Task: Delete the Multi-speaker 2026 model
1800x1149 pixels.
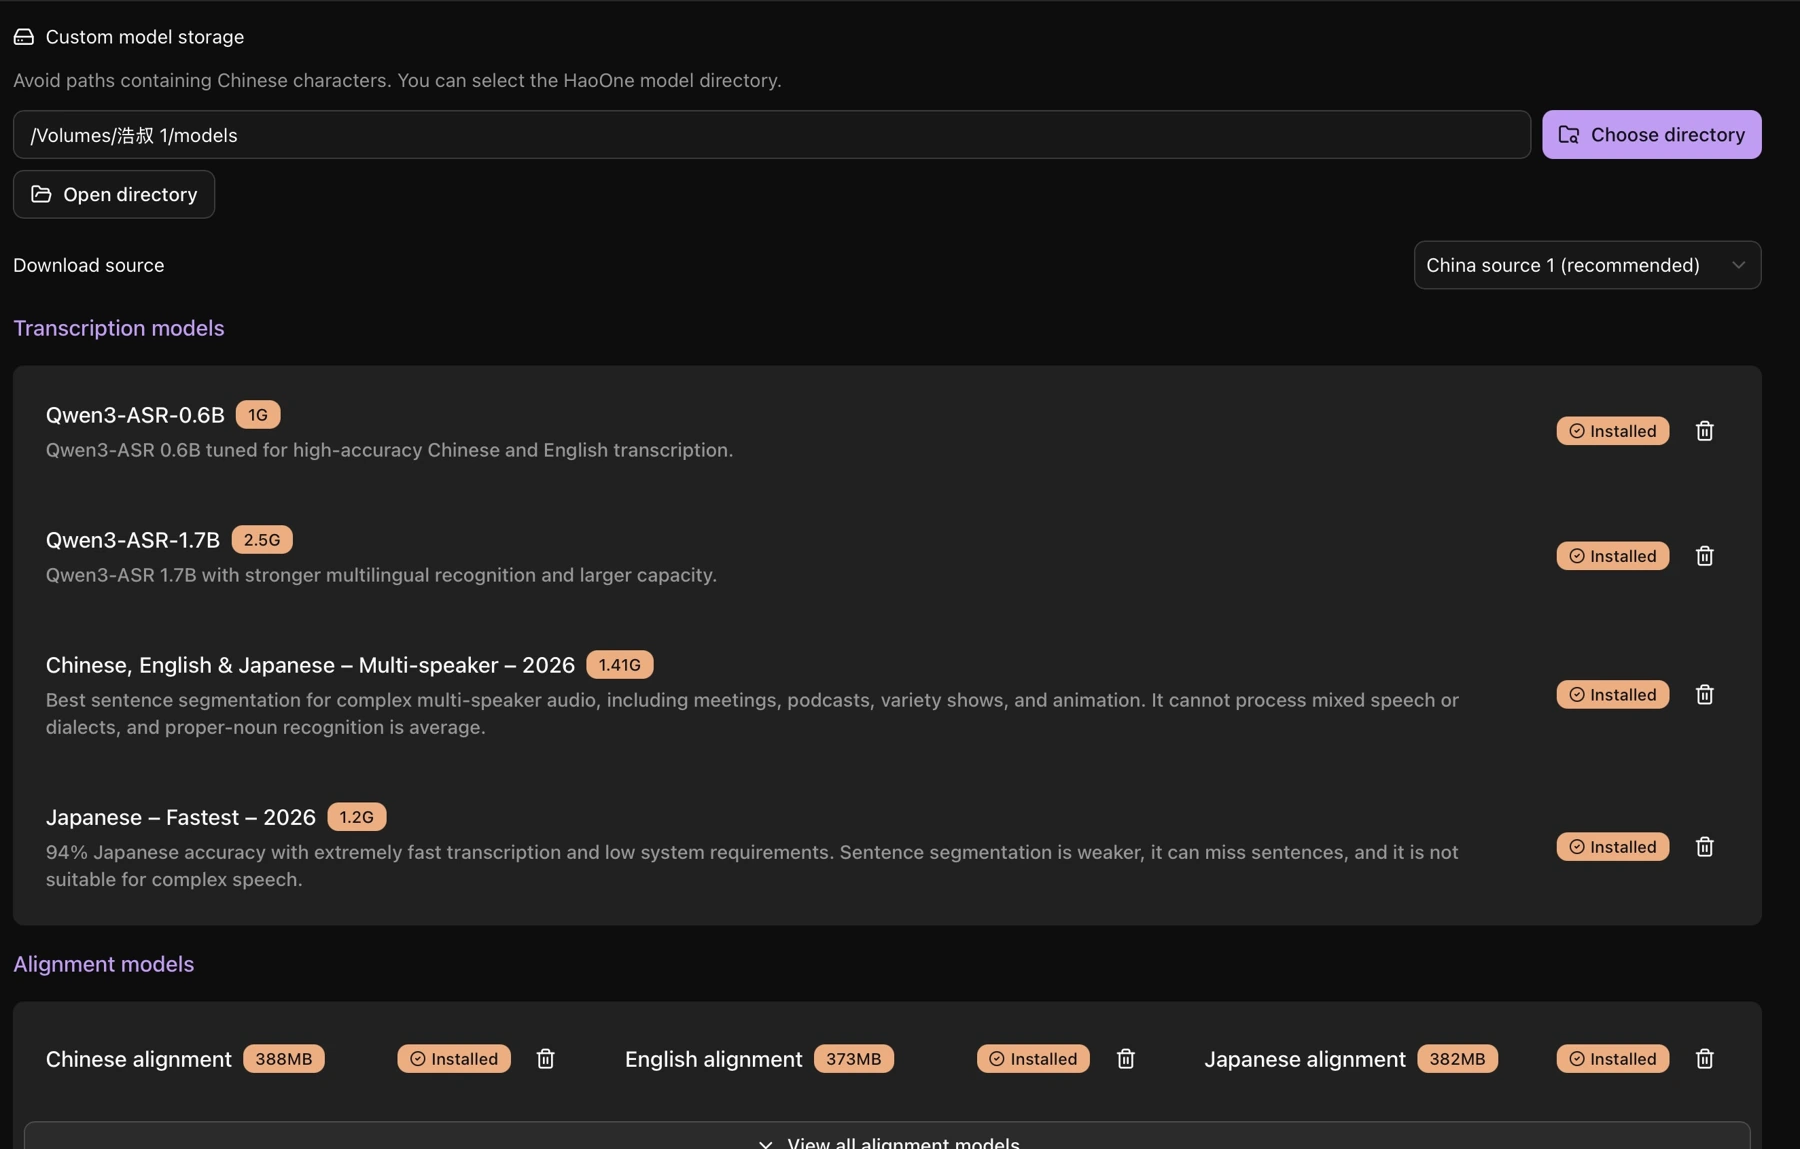Action: [x=1705, y=694]
